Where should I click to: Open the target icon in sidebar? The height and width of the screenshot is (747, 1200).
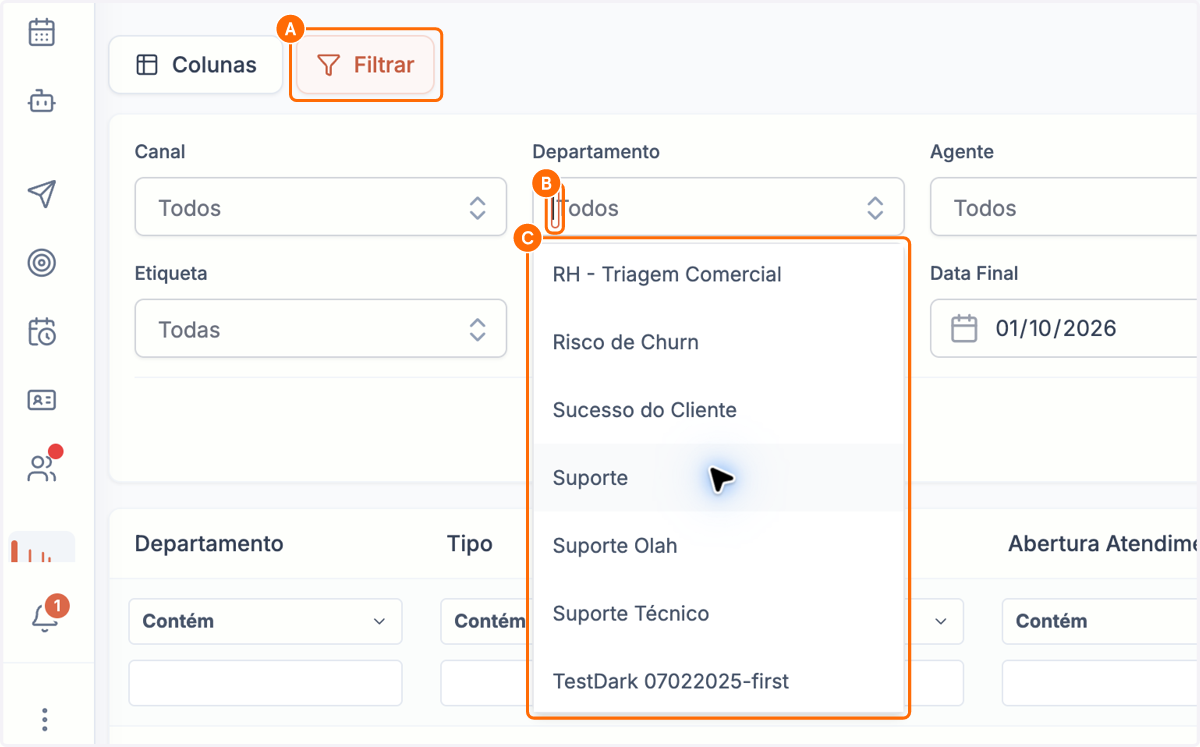[41, 263]
